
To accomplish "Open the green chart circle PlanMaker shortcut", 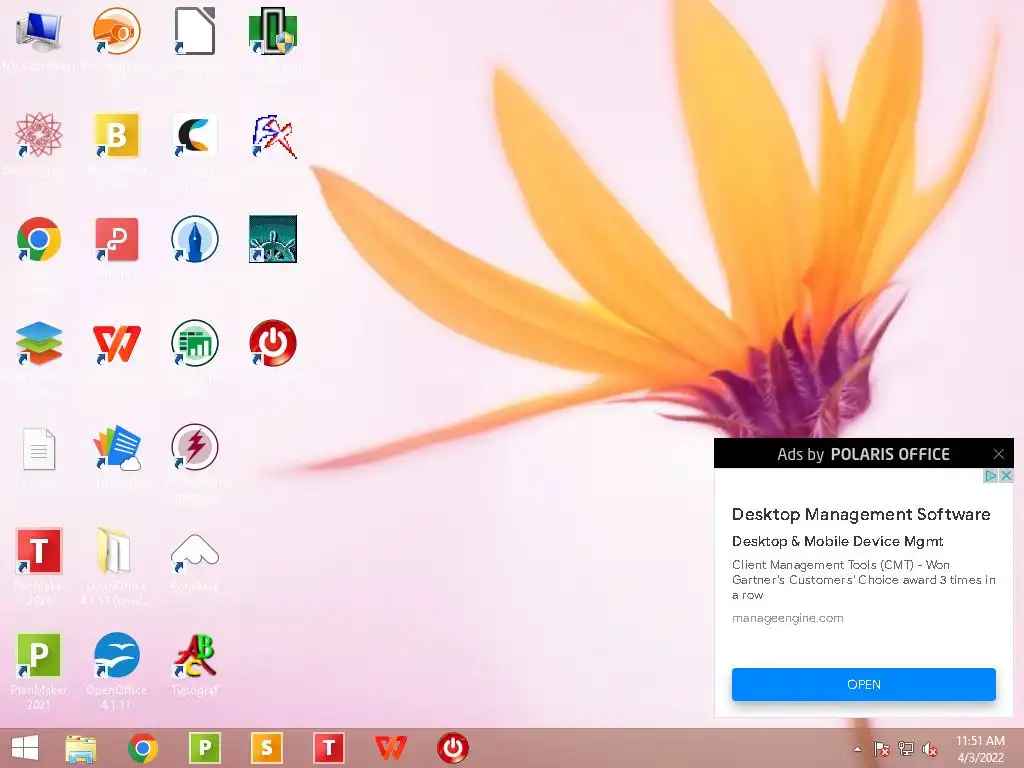I will (x=195, y=343).
